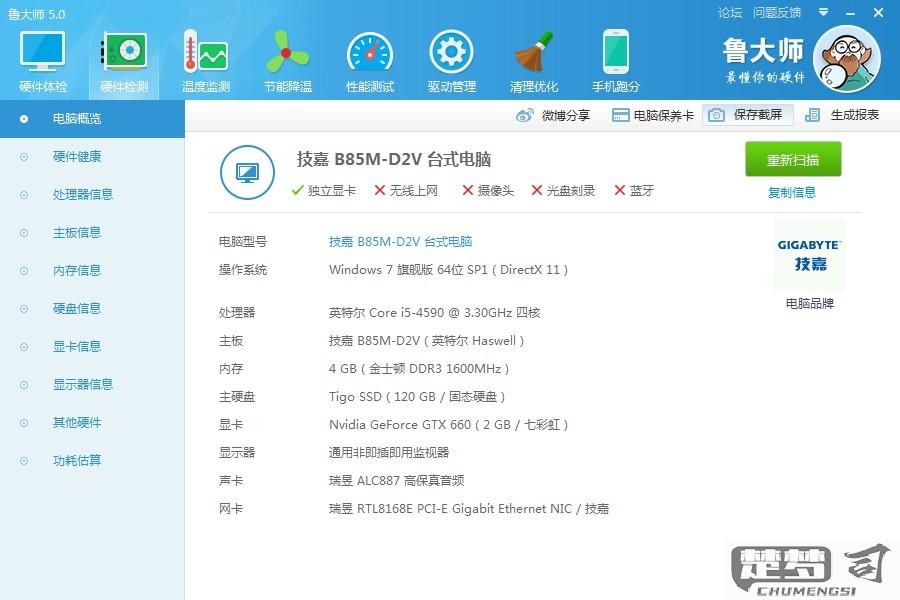Select the 硬件检测 hardware detection icon
900x600 pixels.
click(124, 52)
